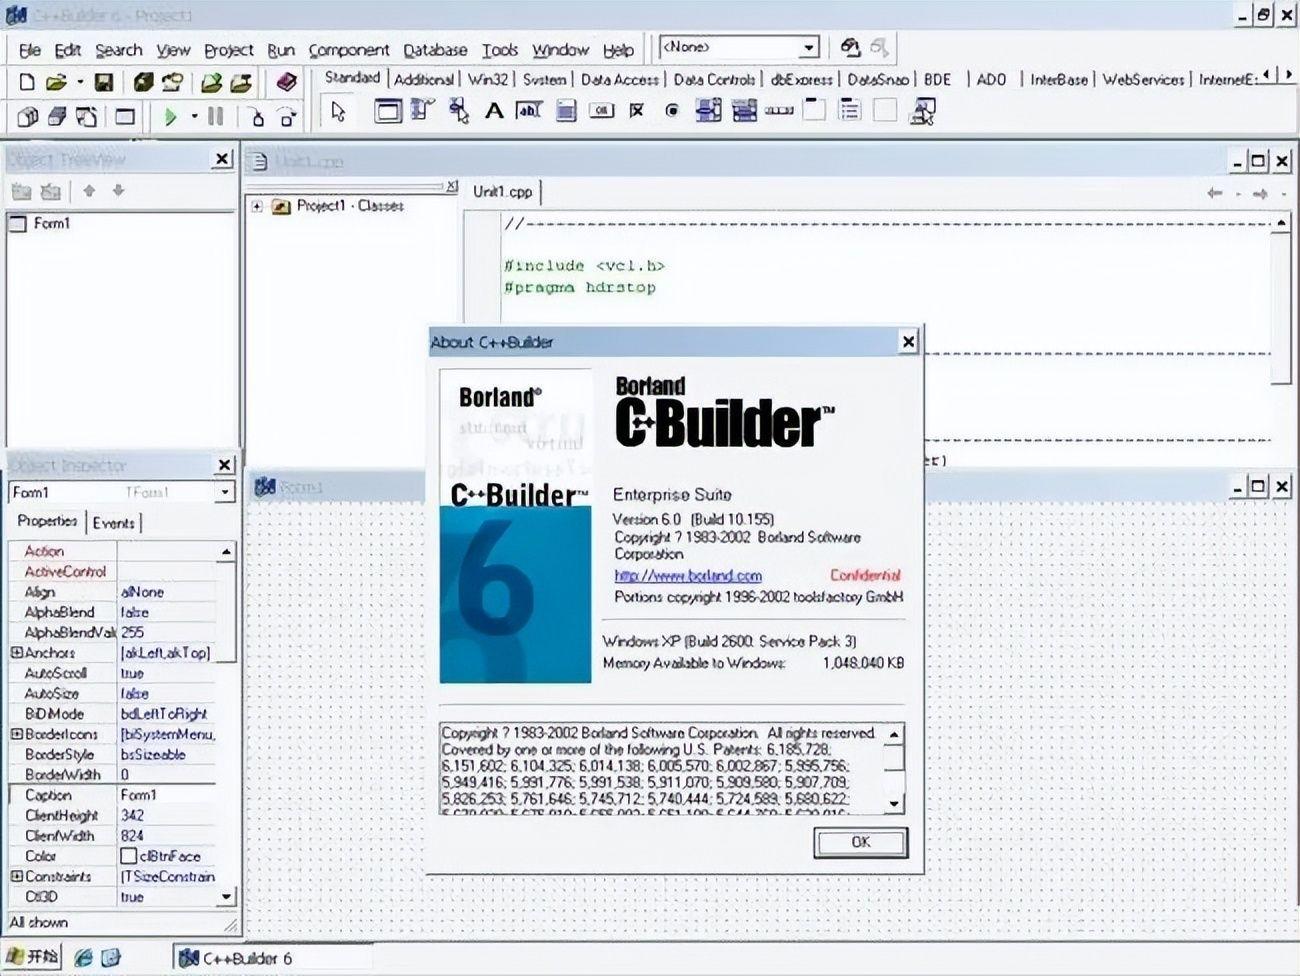
Task: Open the dropdown arrow beside Open icon
Action: (79, 82)
